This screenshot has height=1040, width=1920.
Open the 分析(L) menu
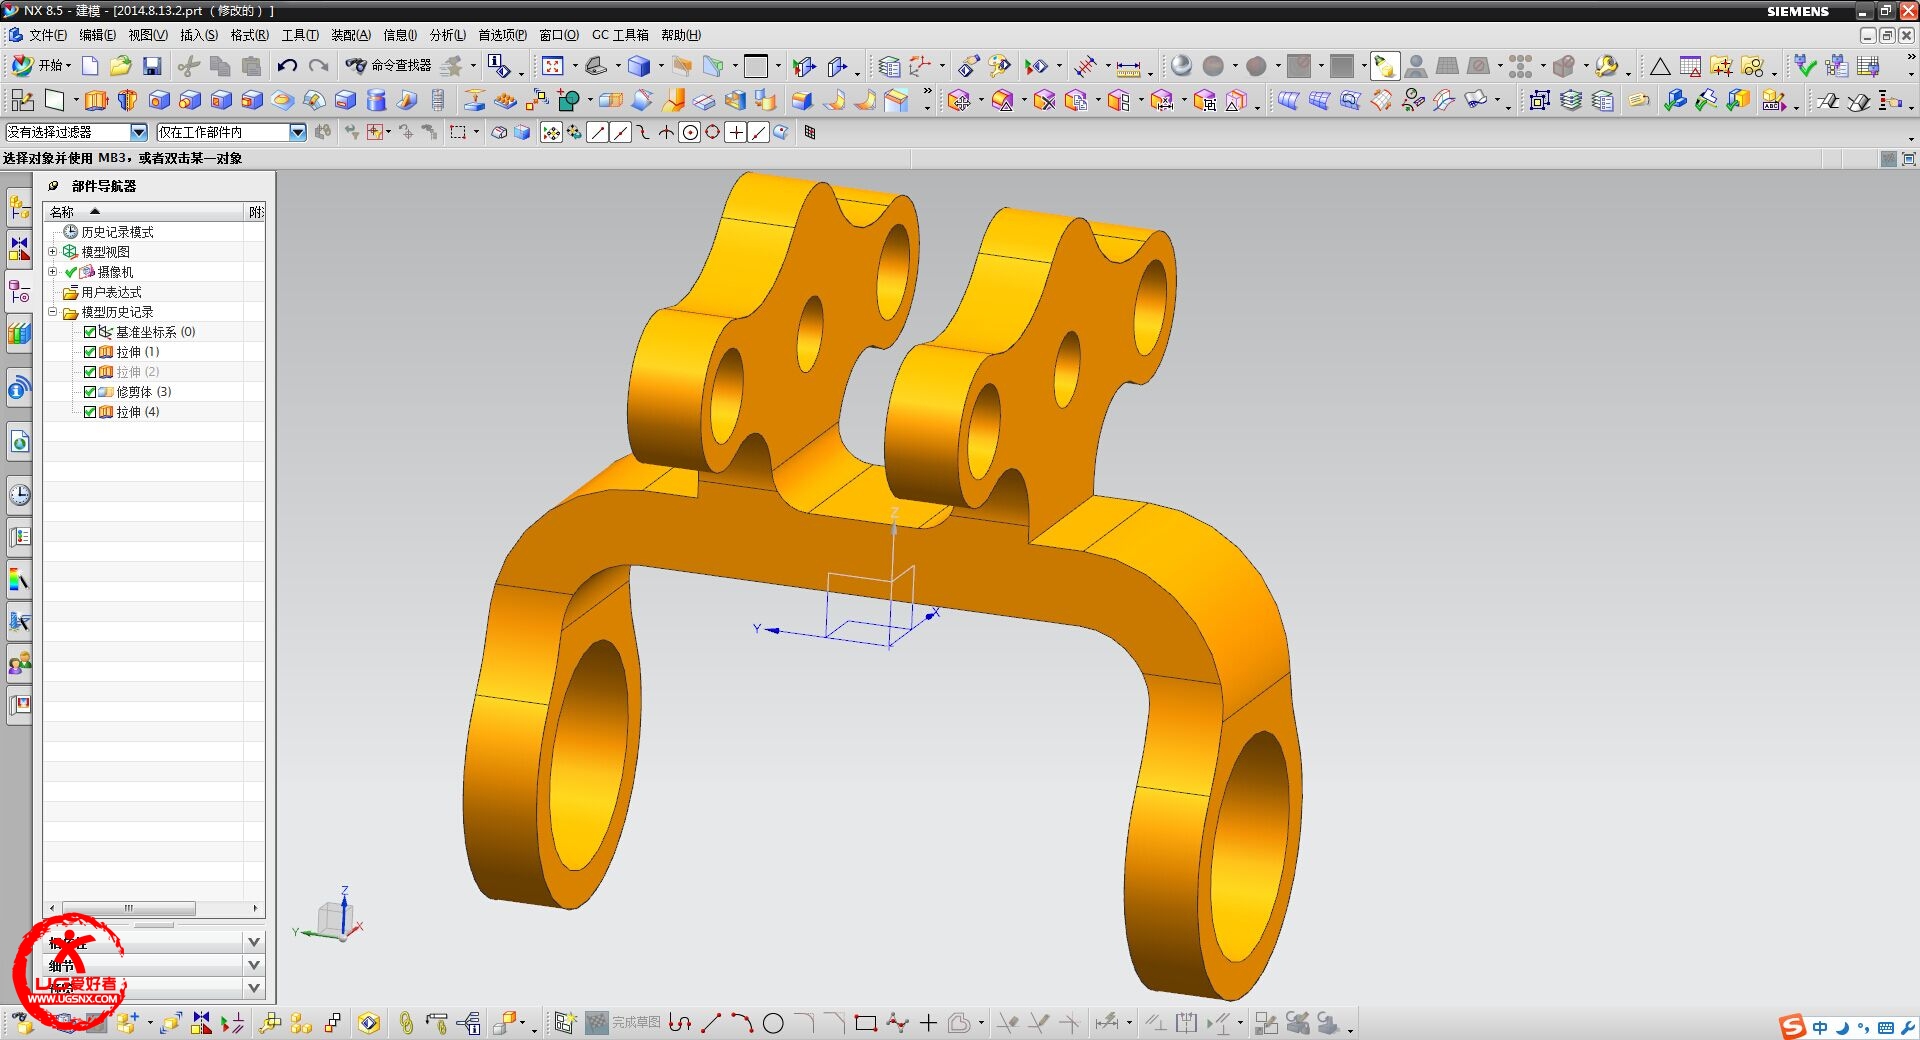(447, 35)
